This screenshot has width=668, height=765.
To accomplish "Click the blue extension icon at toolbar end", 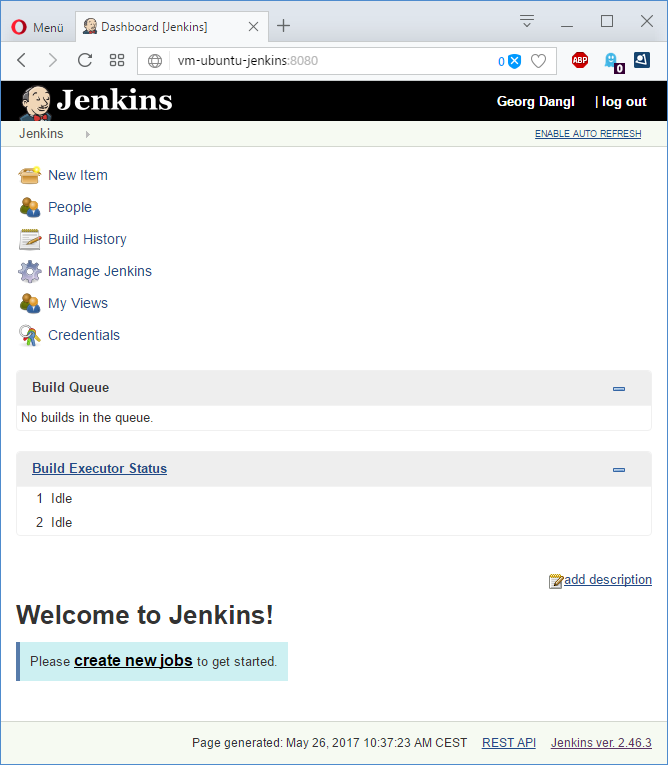I will [x=642, y=60].
